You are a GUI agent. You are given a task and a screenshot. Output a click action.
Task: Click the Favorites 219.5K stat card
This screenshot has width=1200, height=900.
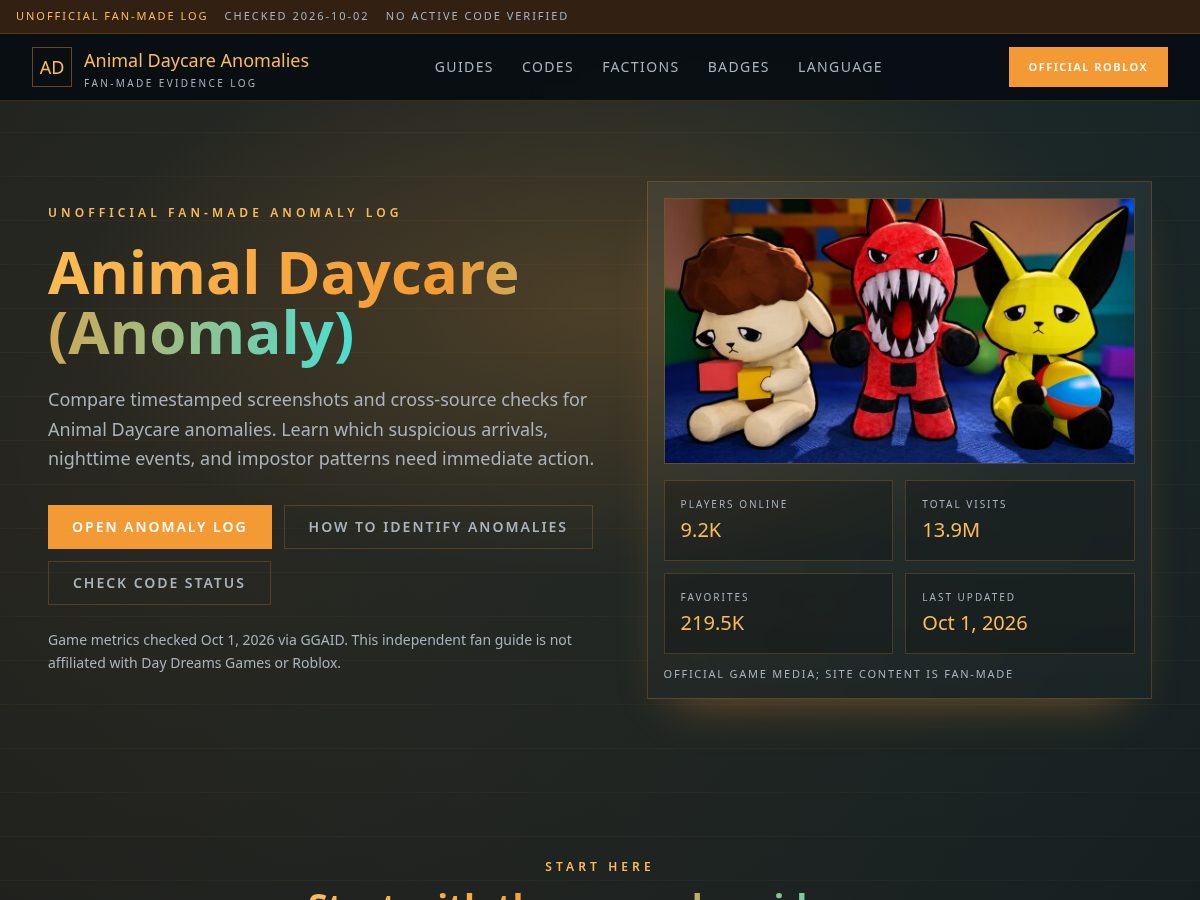click(x=778, y=613)
